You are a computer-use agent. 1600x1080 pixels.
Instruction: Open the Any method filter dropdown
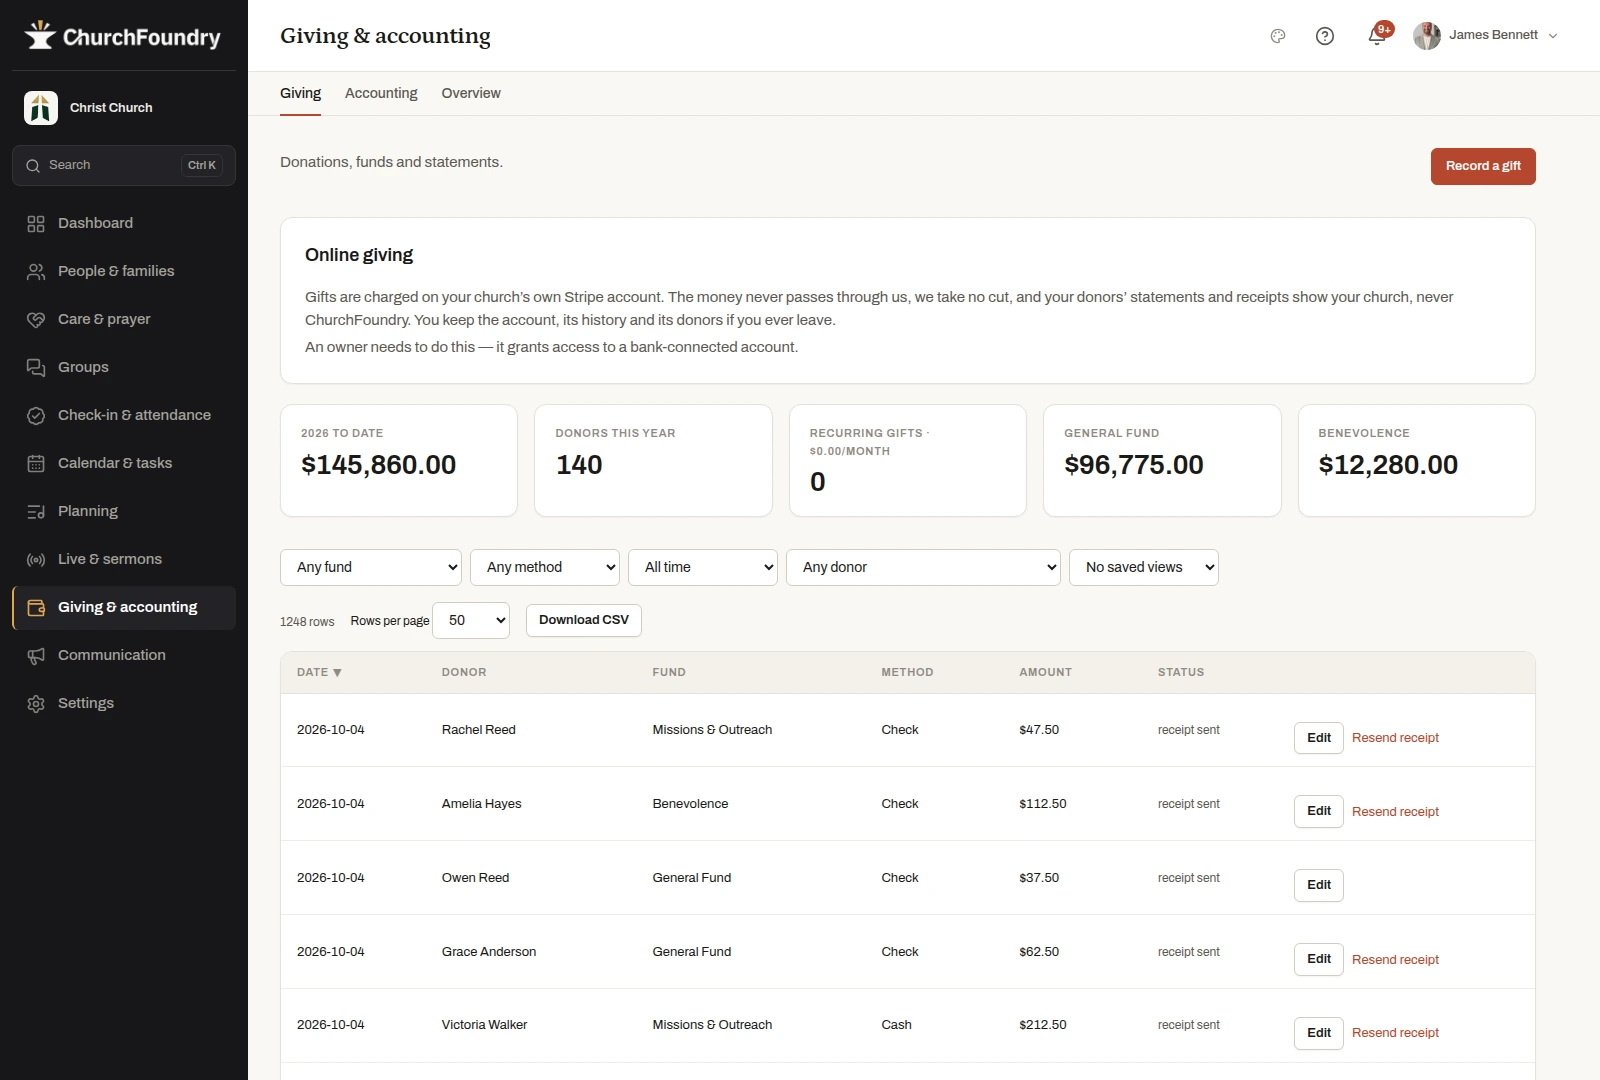545,567
